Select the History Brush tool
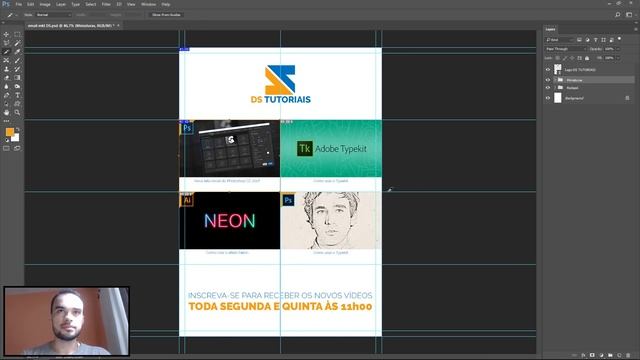640x360 pixels. tap(17, 69)
